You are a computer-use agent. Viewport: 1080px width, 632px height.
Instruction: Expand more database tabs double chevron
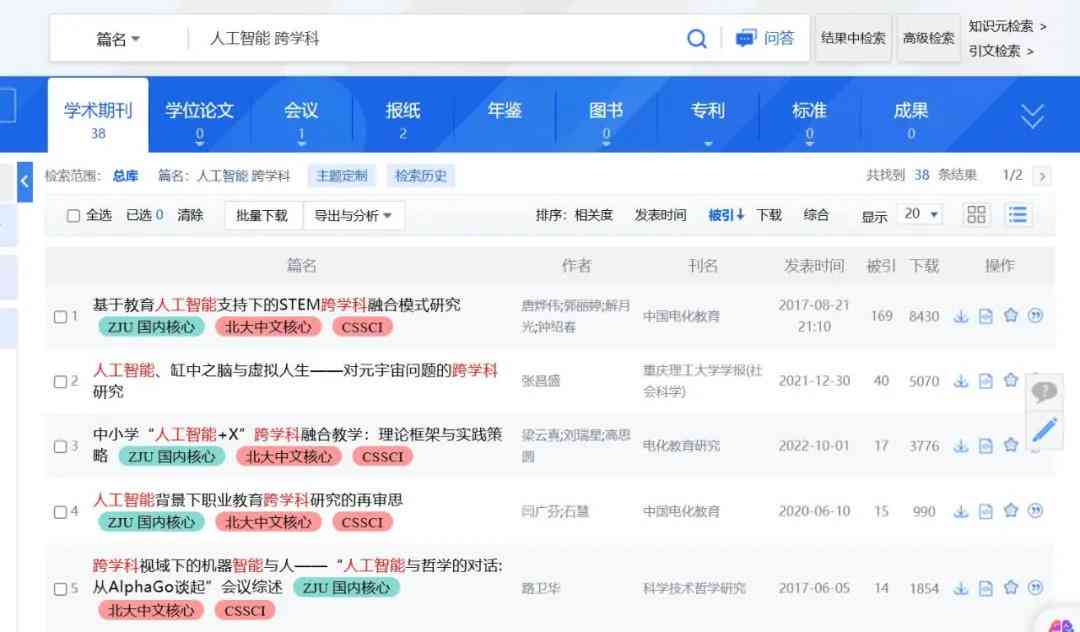pyautogui.click(x=1032, y=116)
